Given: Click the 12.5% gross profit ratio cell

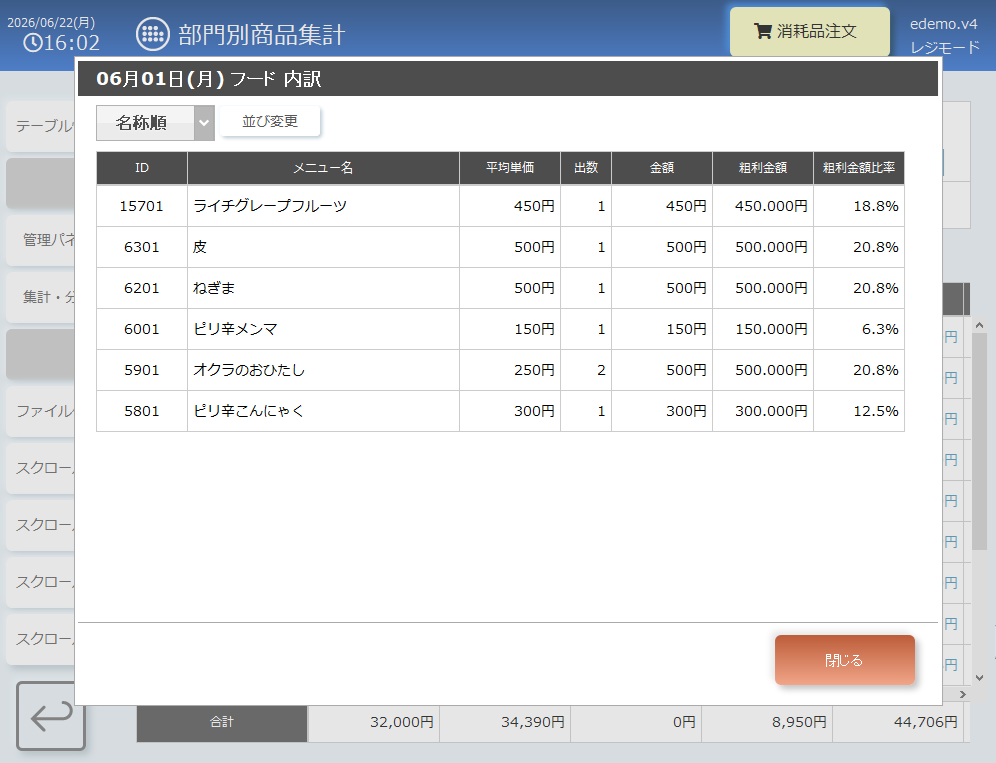Looking at the screenshot, I should 859,411.
